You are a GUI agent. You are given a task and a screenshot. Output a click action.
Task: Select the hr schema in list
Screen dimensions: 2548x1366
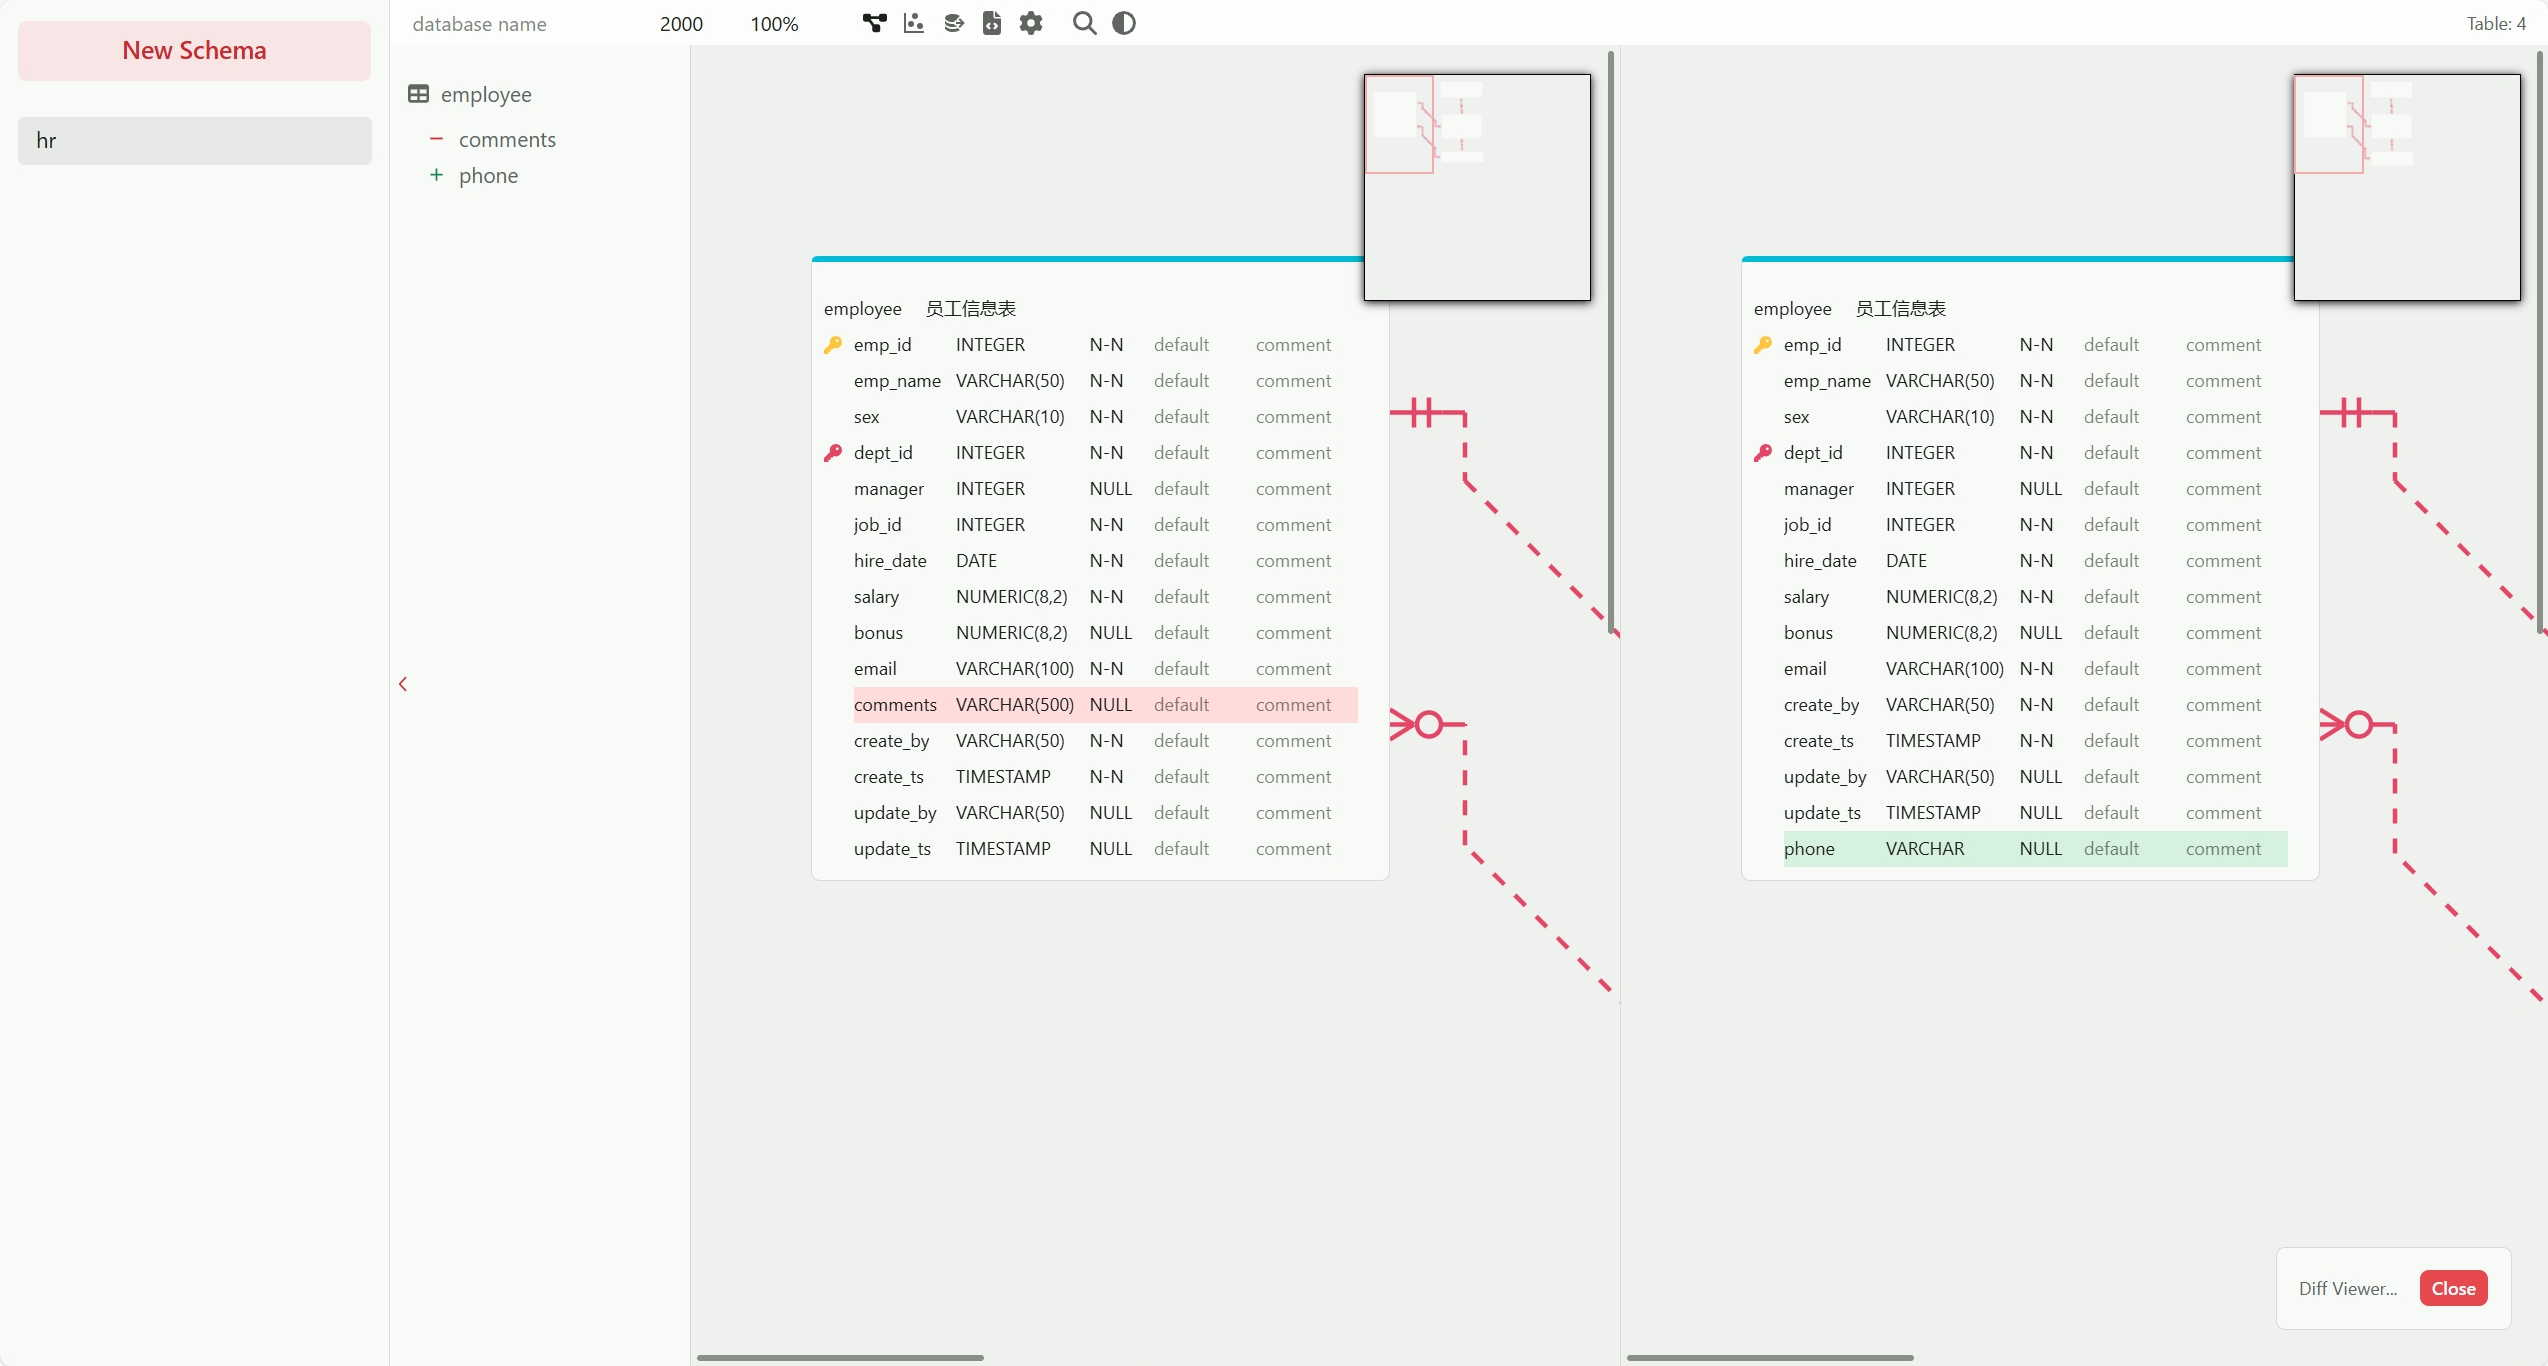pyautogui.click(x=194, y=140)
